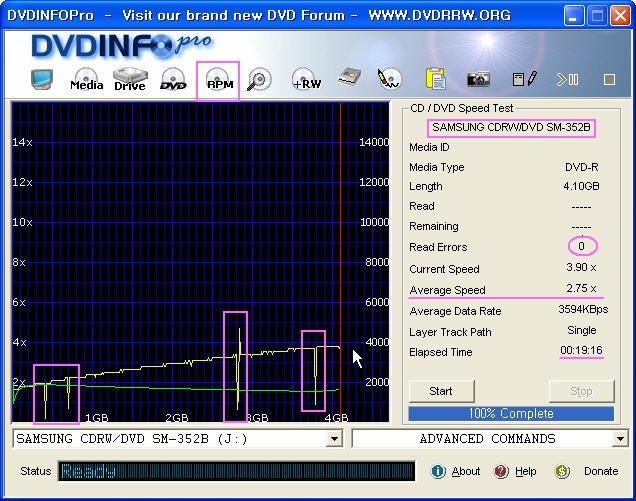Image resolution: width=636 pixels, height=501 pixels.
Task: Click the Current Speed 3.90 x value
Action: (x=581, y=268)
